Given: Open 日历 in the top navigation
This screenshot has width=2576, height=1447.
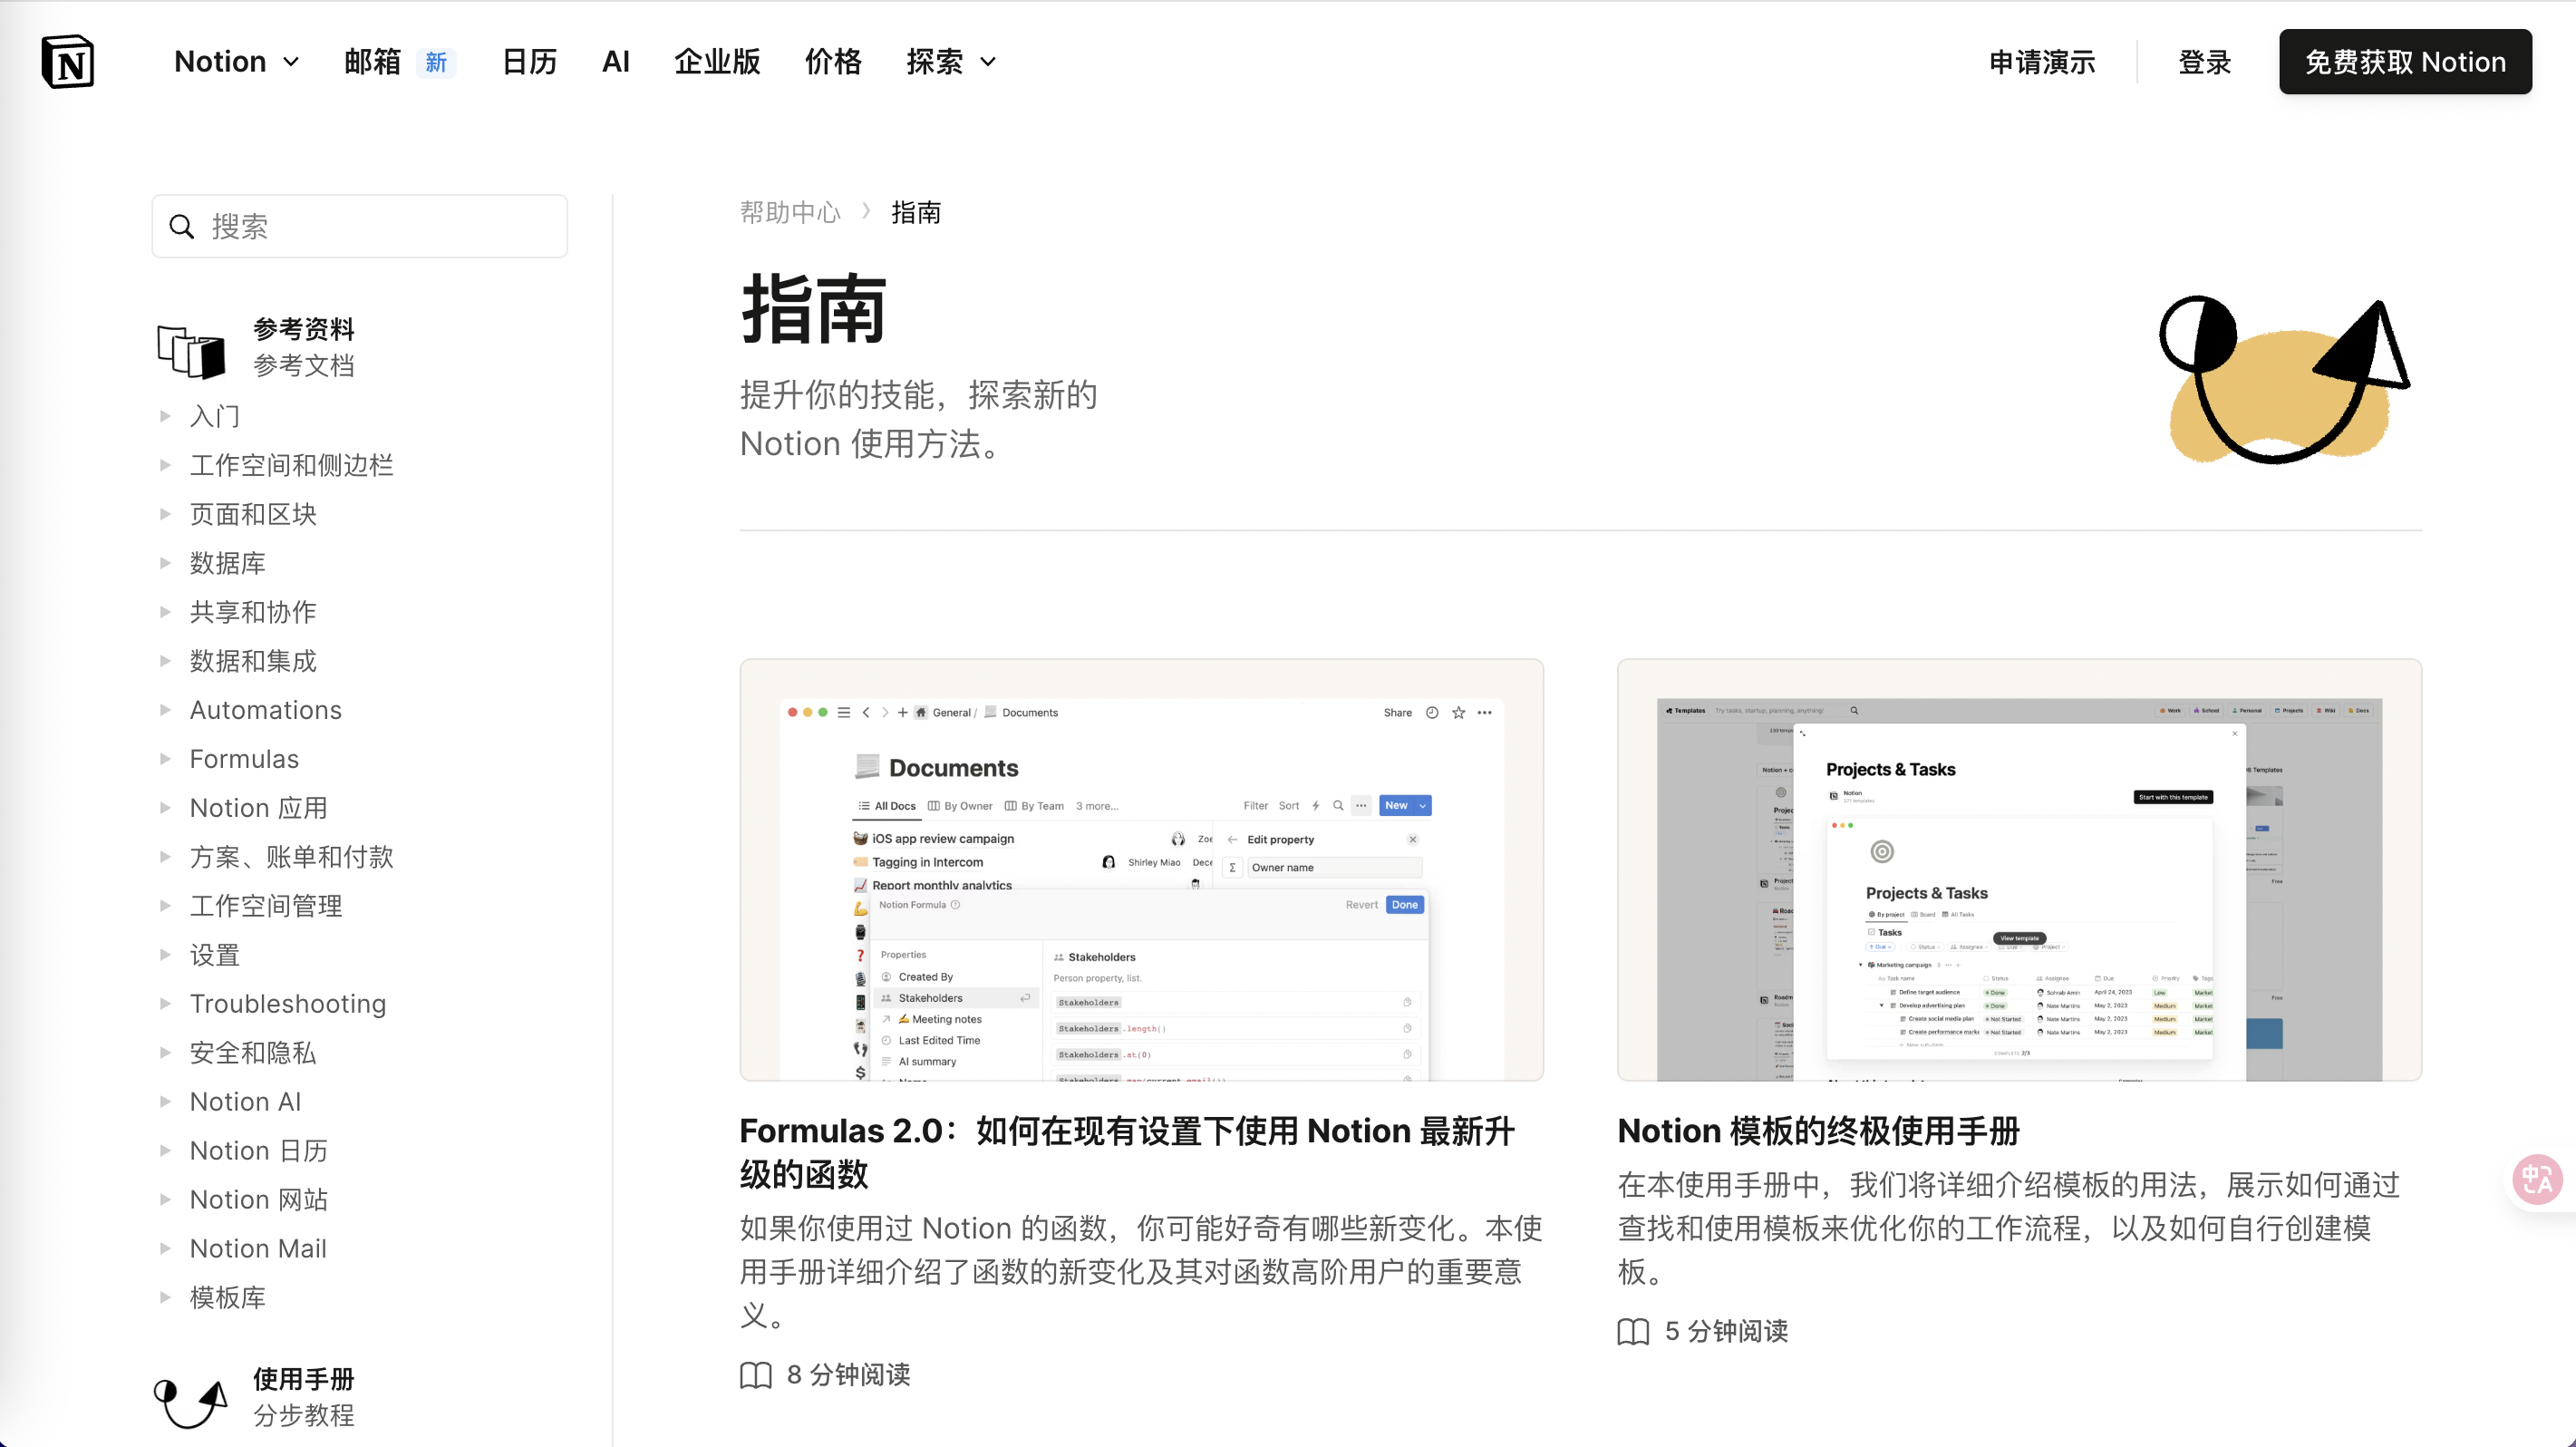Looking at the screenshot, I should tap(529, 62).
